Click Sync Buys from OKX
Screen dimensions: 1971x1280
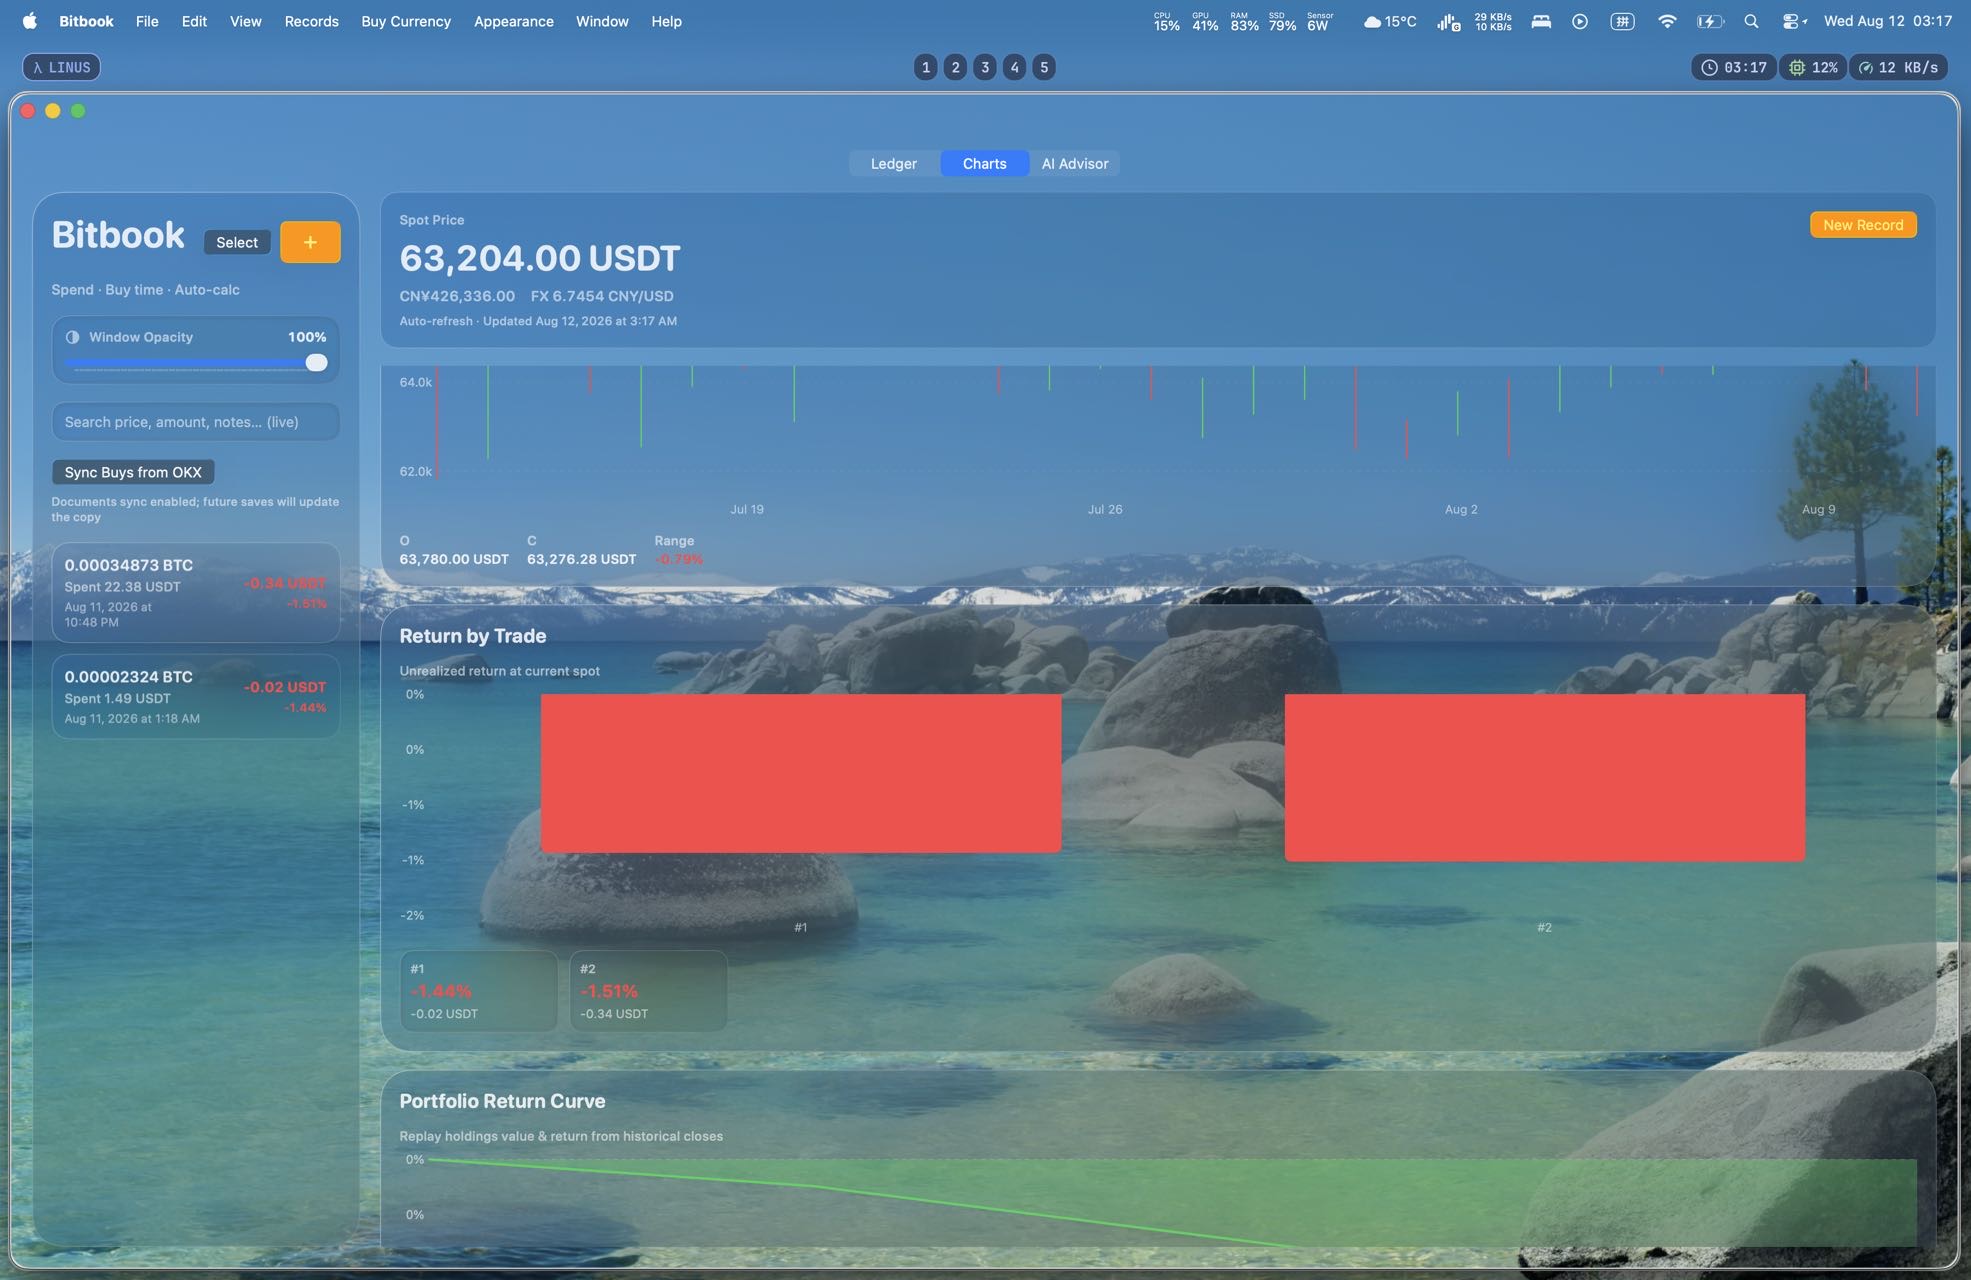pyautogui.click(x=133, y=472)
